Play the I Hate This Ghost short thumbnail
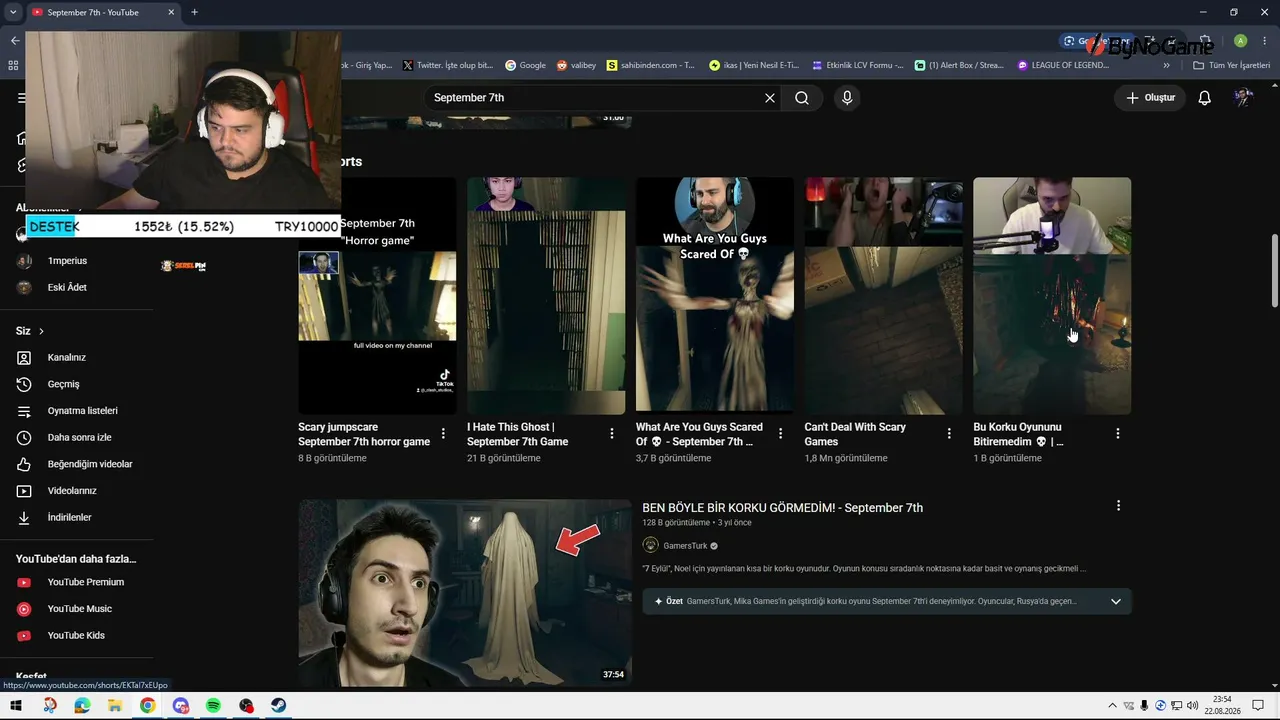The width and height of the screenshot is (1280, 720). (546, 296)
